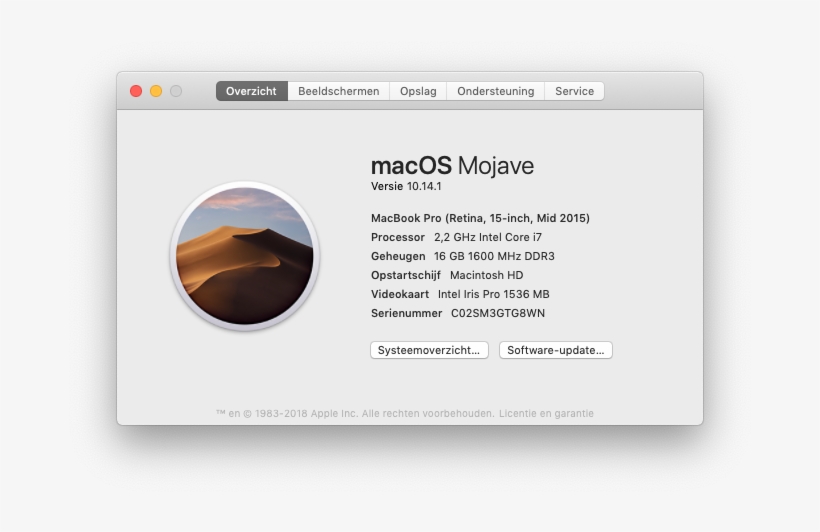
Task: Open the Licentie en garantie link
Action: tap(546, 413)
